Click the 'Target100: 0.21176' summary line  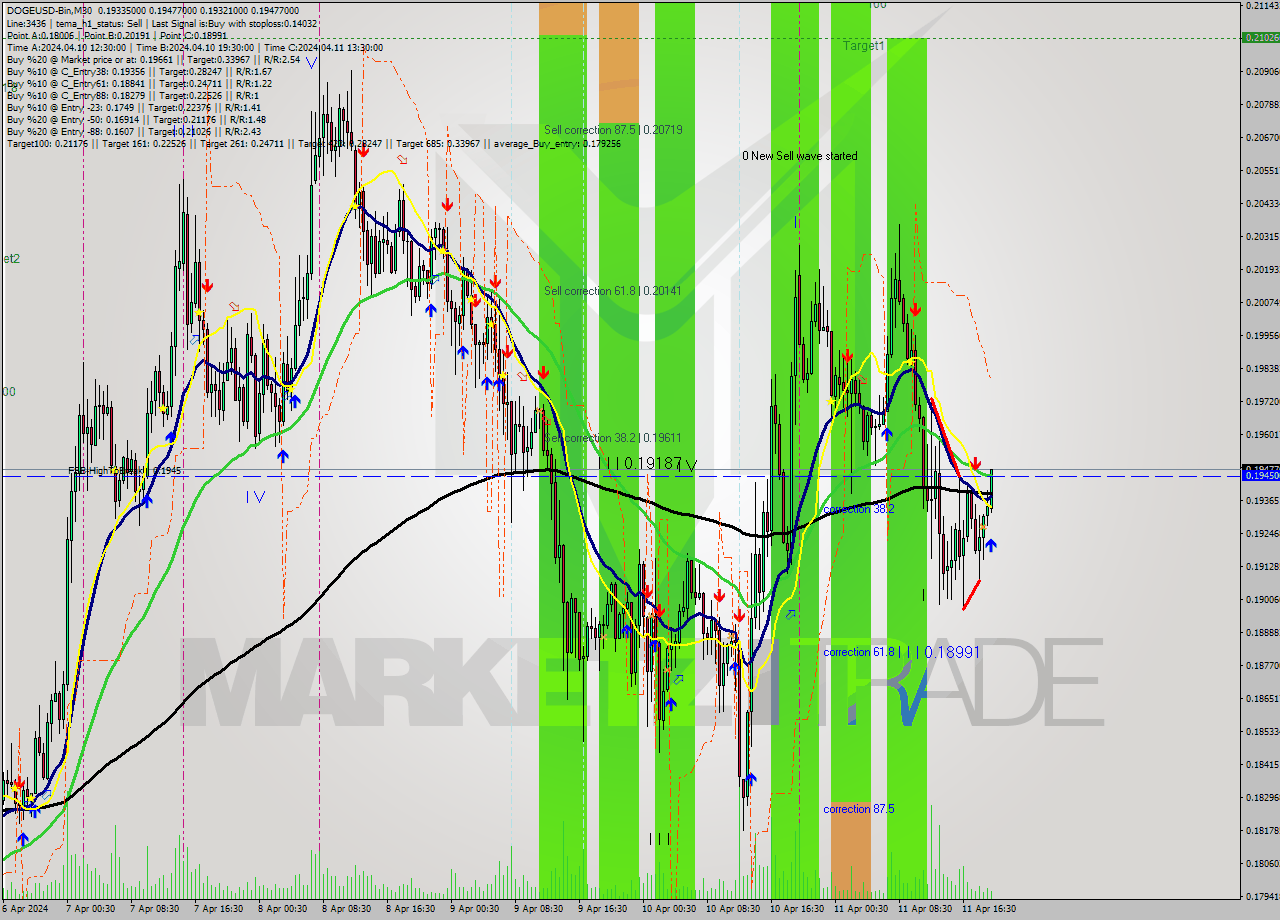pos(313,143)
